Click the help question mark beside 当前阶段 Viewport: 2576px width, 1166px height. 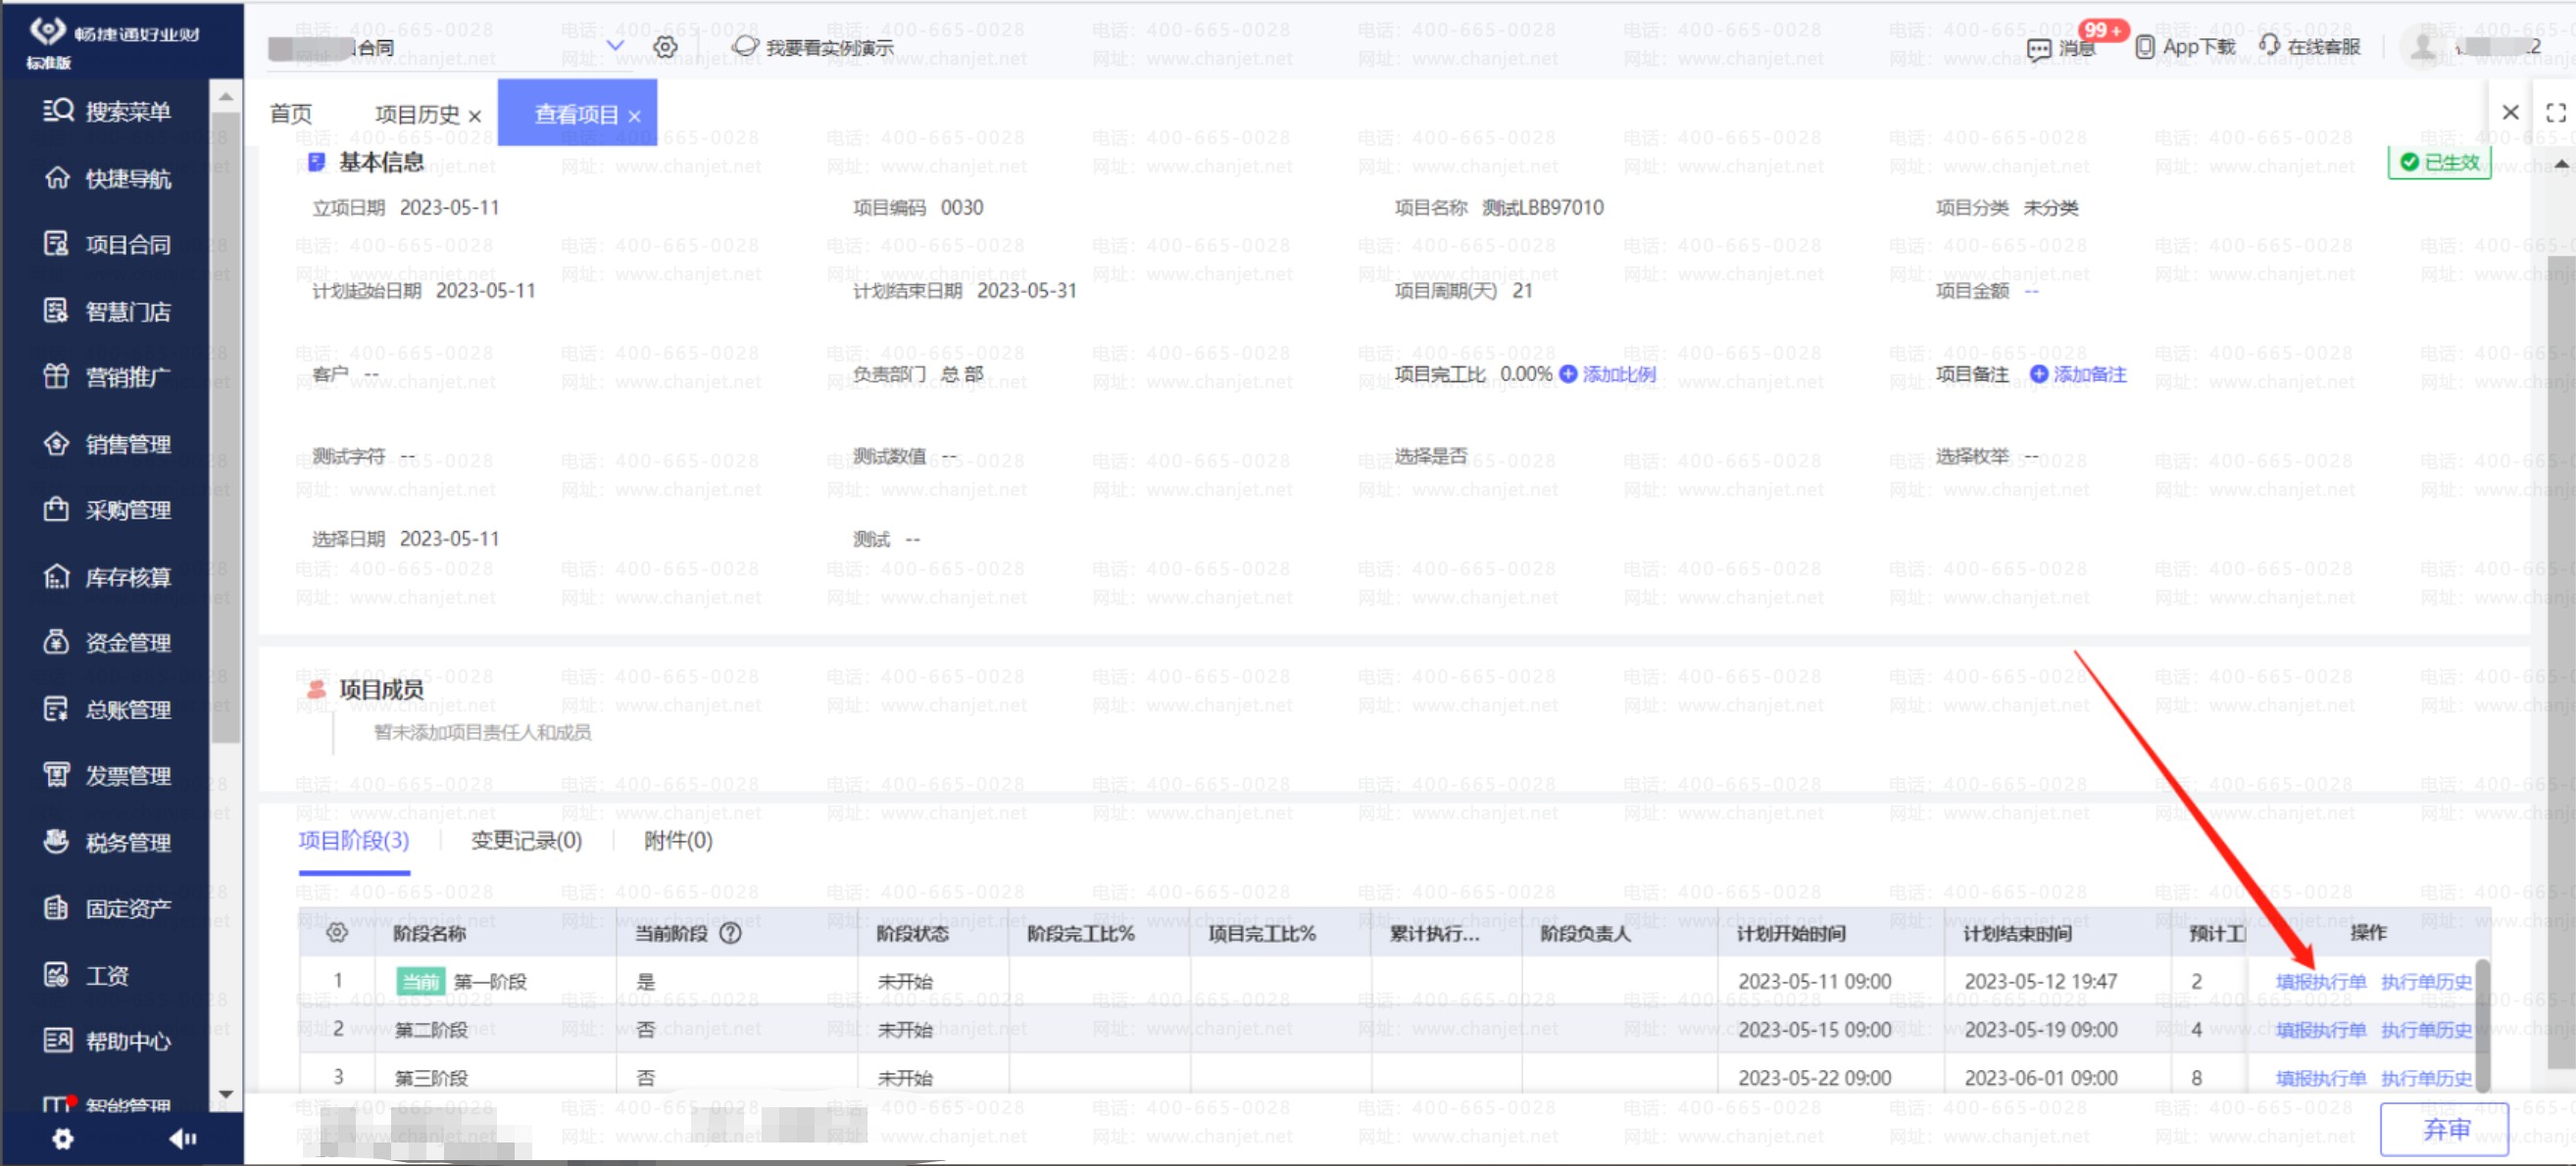[x=731, y=933]
